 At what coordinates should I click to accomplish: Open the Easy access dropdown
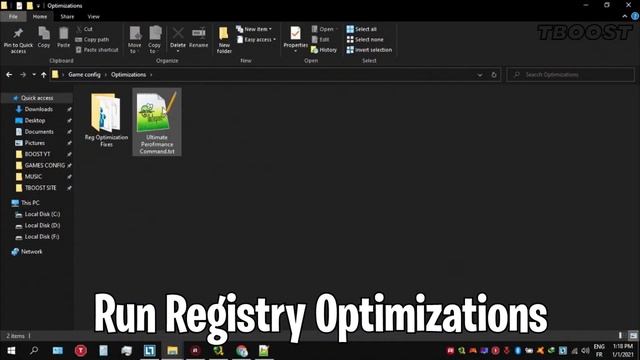coord(256,40)
